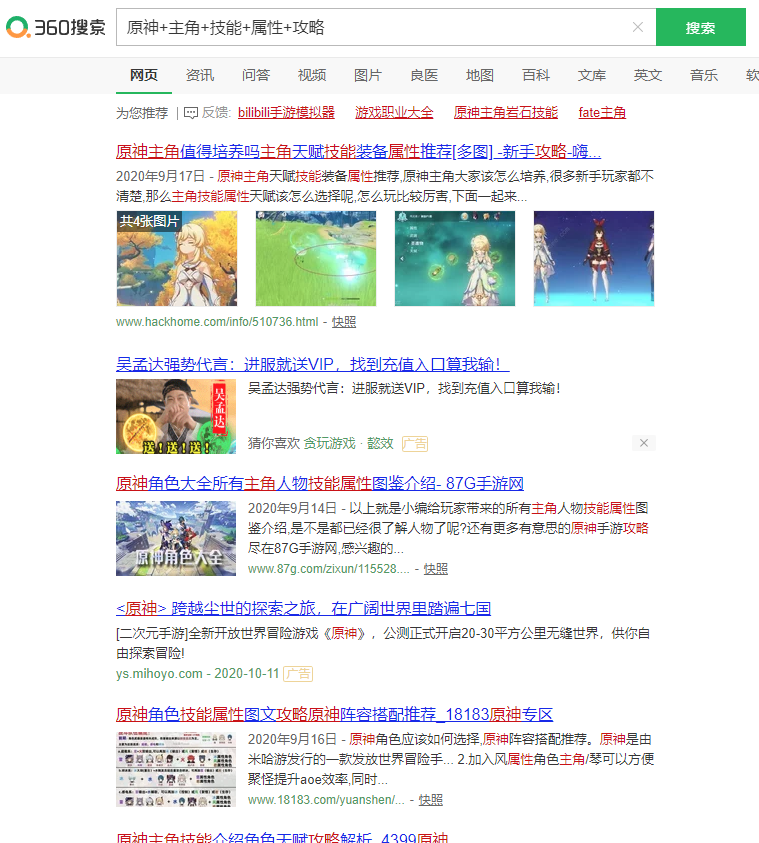This screenshot has height=843, width=759.
Task: Open 快照 for hackhome.com result
Action: coord(343,322)
